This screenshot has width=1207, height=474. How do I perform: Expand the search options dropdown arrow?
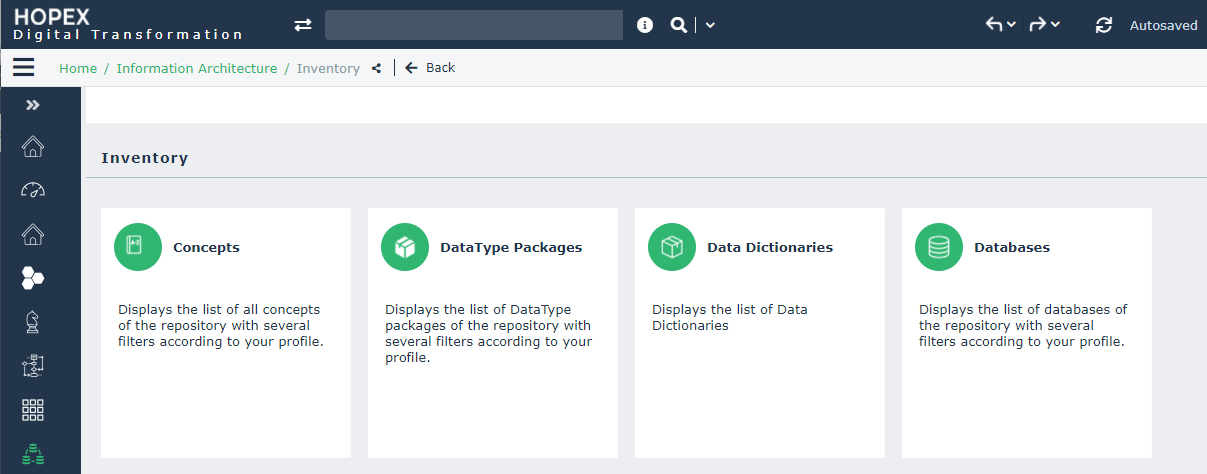click(x=710, y=25)
